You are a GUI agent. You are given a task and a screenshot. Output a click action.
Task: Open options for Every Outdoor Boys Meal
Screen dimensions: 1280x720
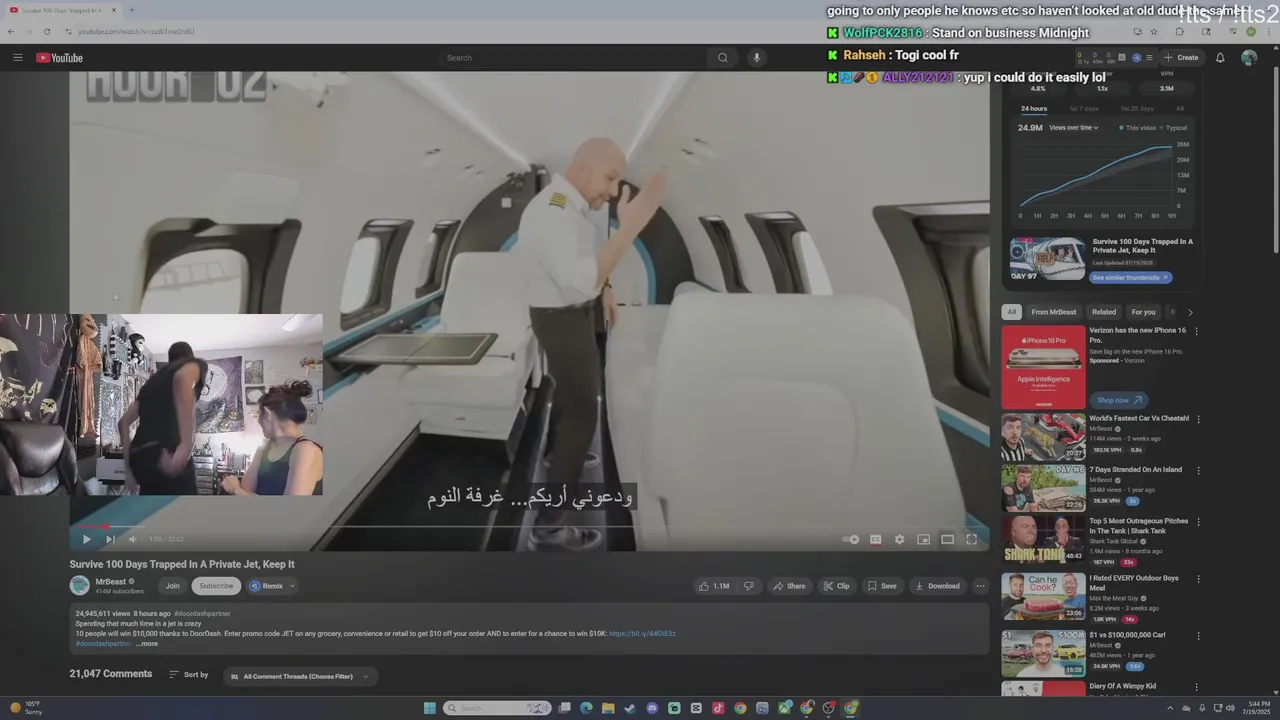coord(1197,579)
